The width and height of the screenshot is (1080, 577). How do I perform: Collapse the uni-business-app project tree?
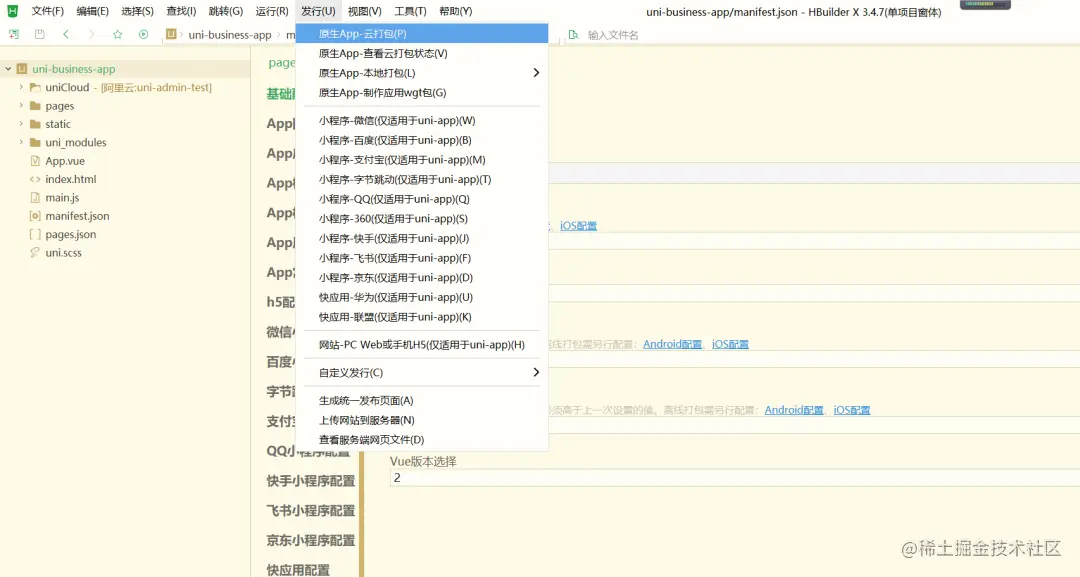pos(9,68)
